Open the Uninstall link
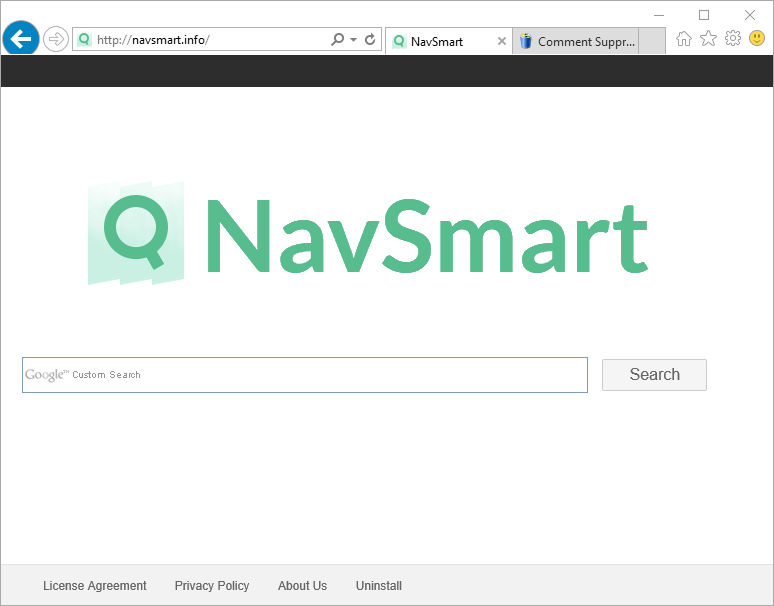The width and height of the screenshot is (774, 606). 379,586
